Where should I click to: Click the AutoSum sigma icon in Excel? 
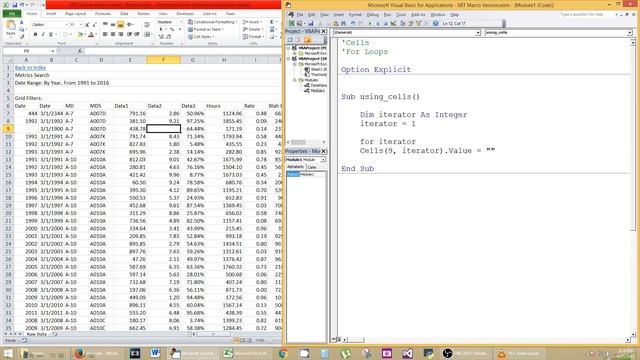272,22
